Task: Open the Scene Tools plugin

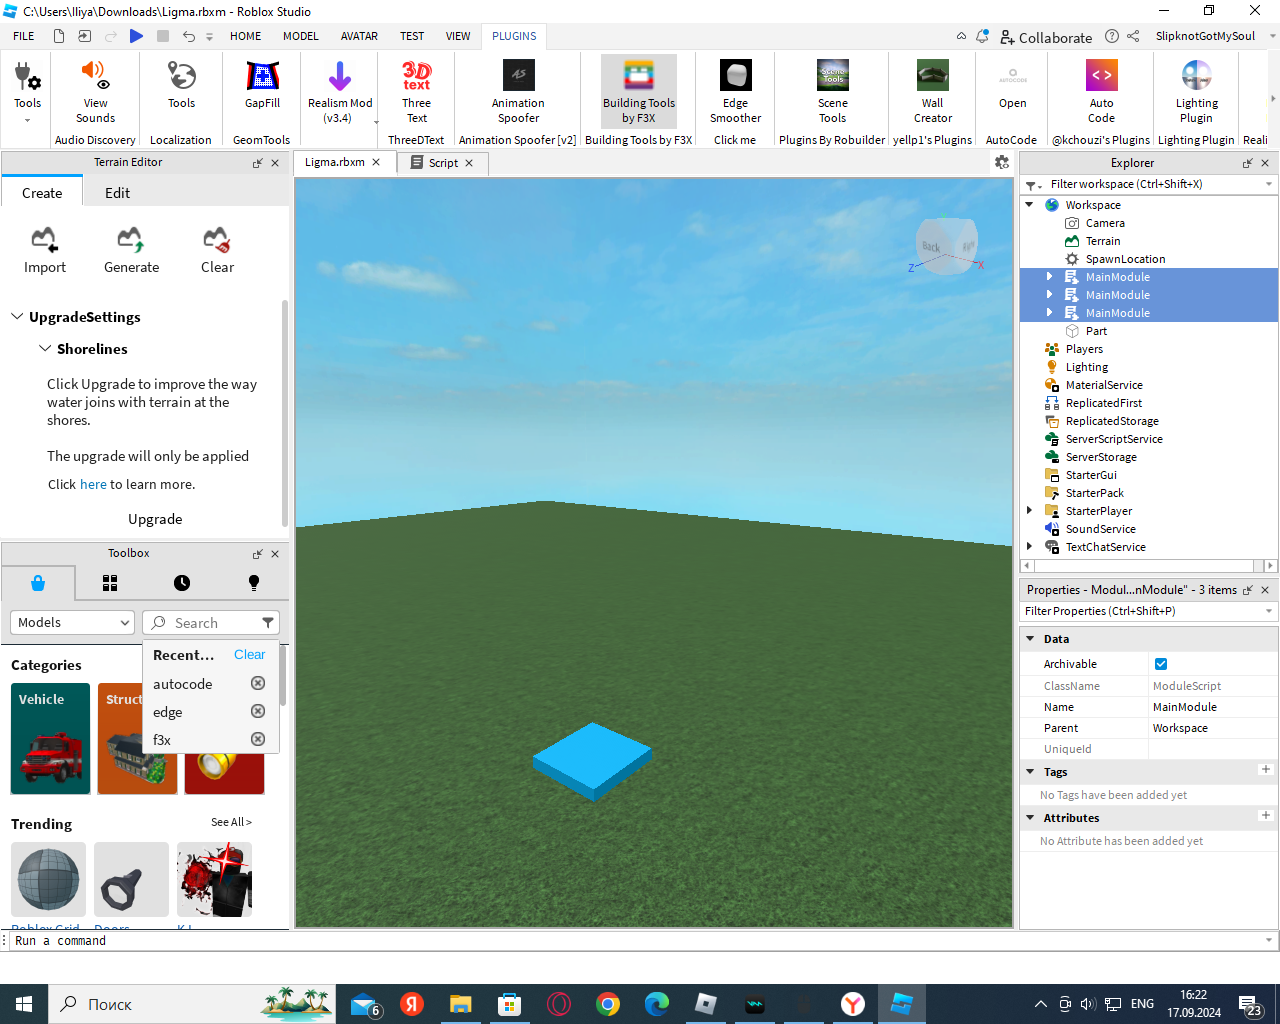Action: pyautogui.click(x=832, y=92)
